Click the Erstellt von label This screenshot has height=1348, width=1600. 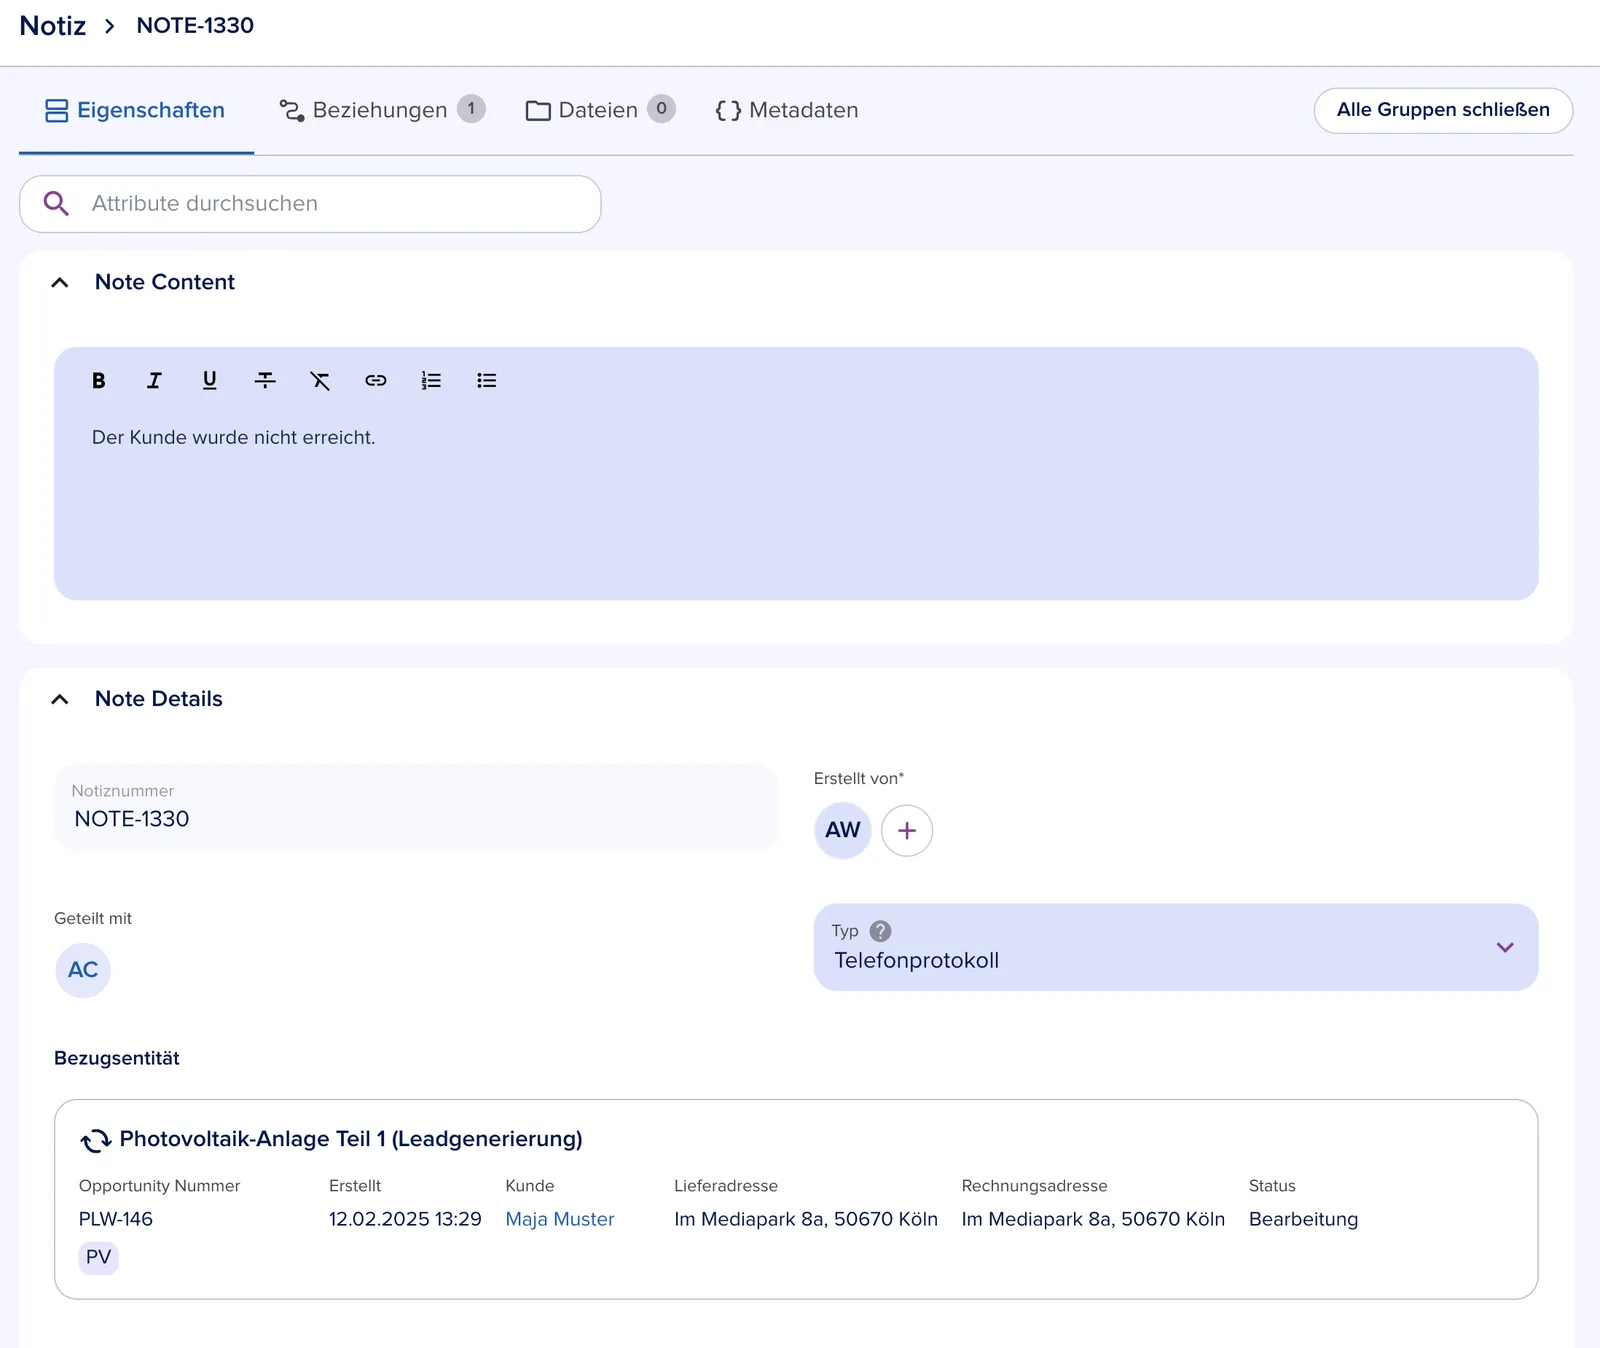(859, 778)
